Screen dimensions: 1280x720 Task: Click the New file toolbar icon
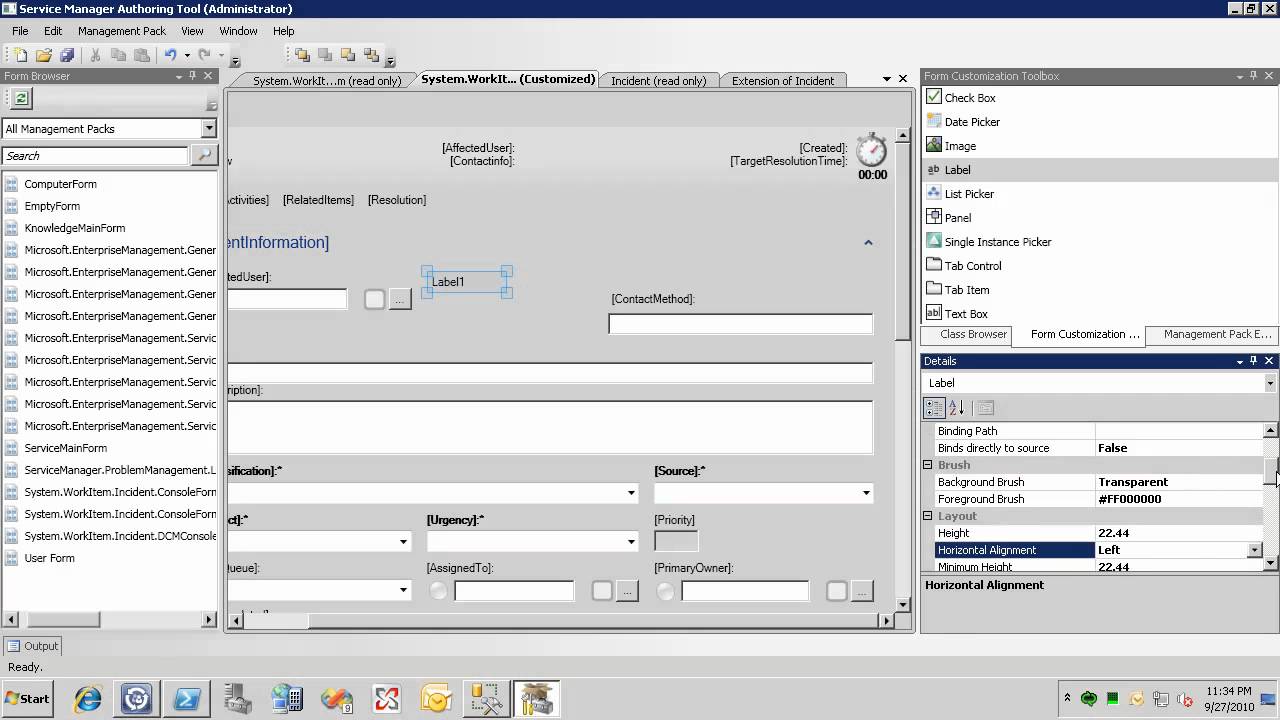21,56
